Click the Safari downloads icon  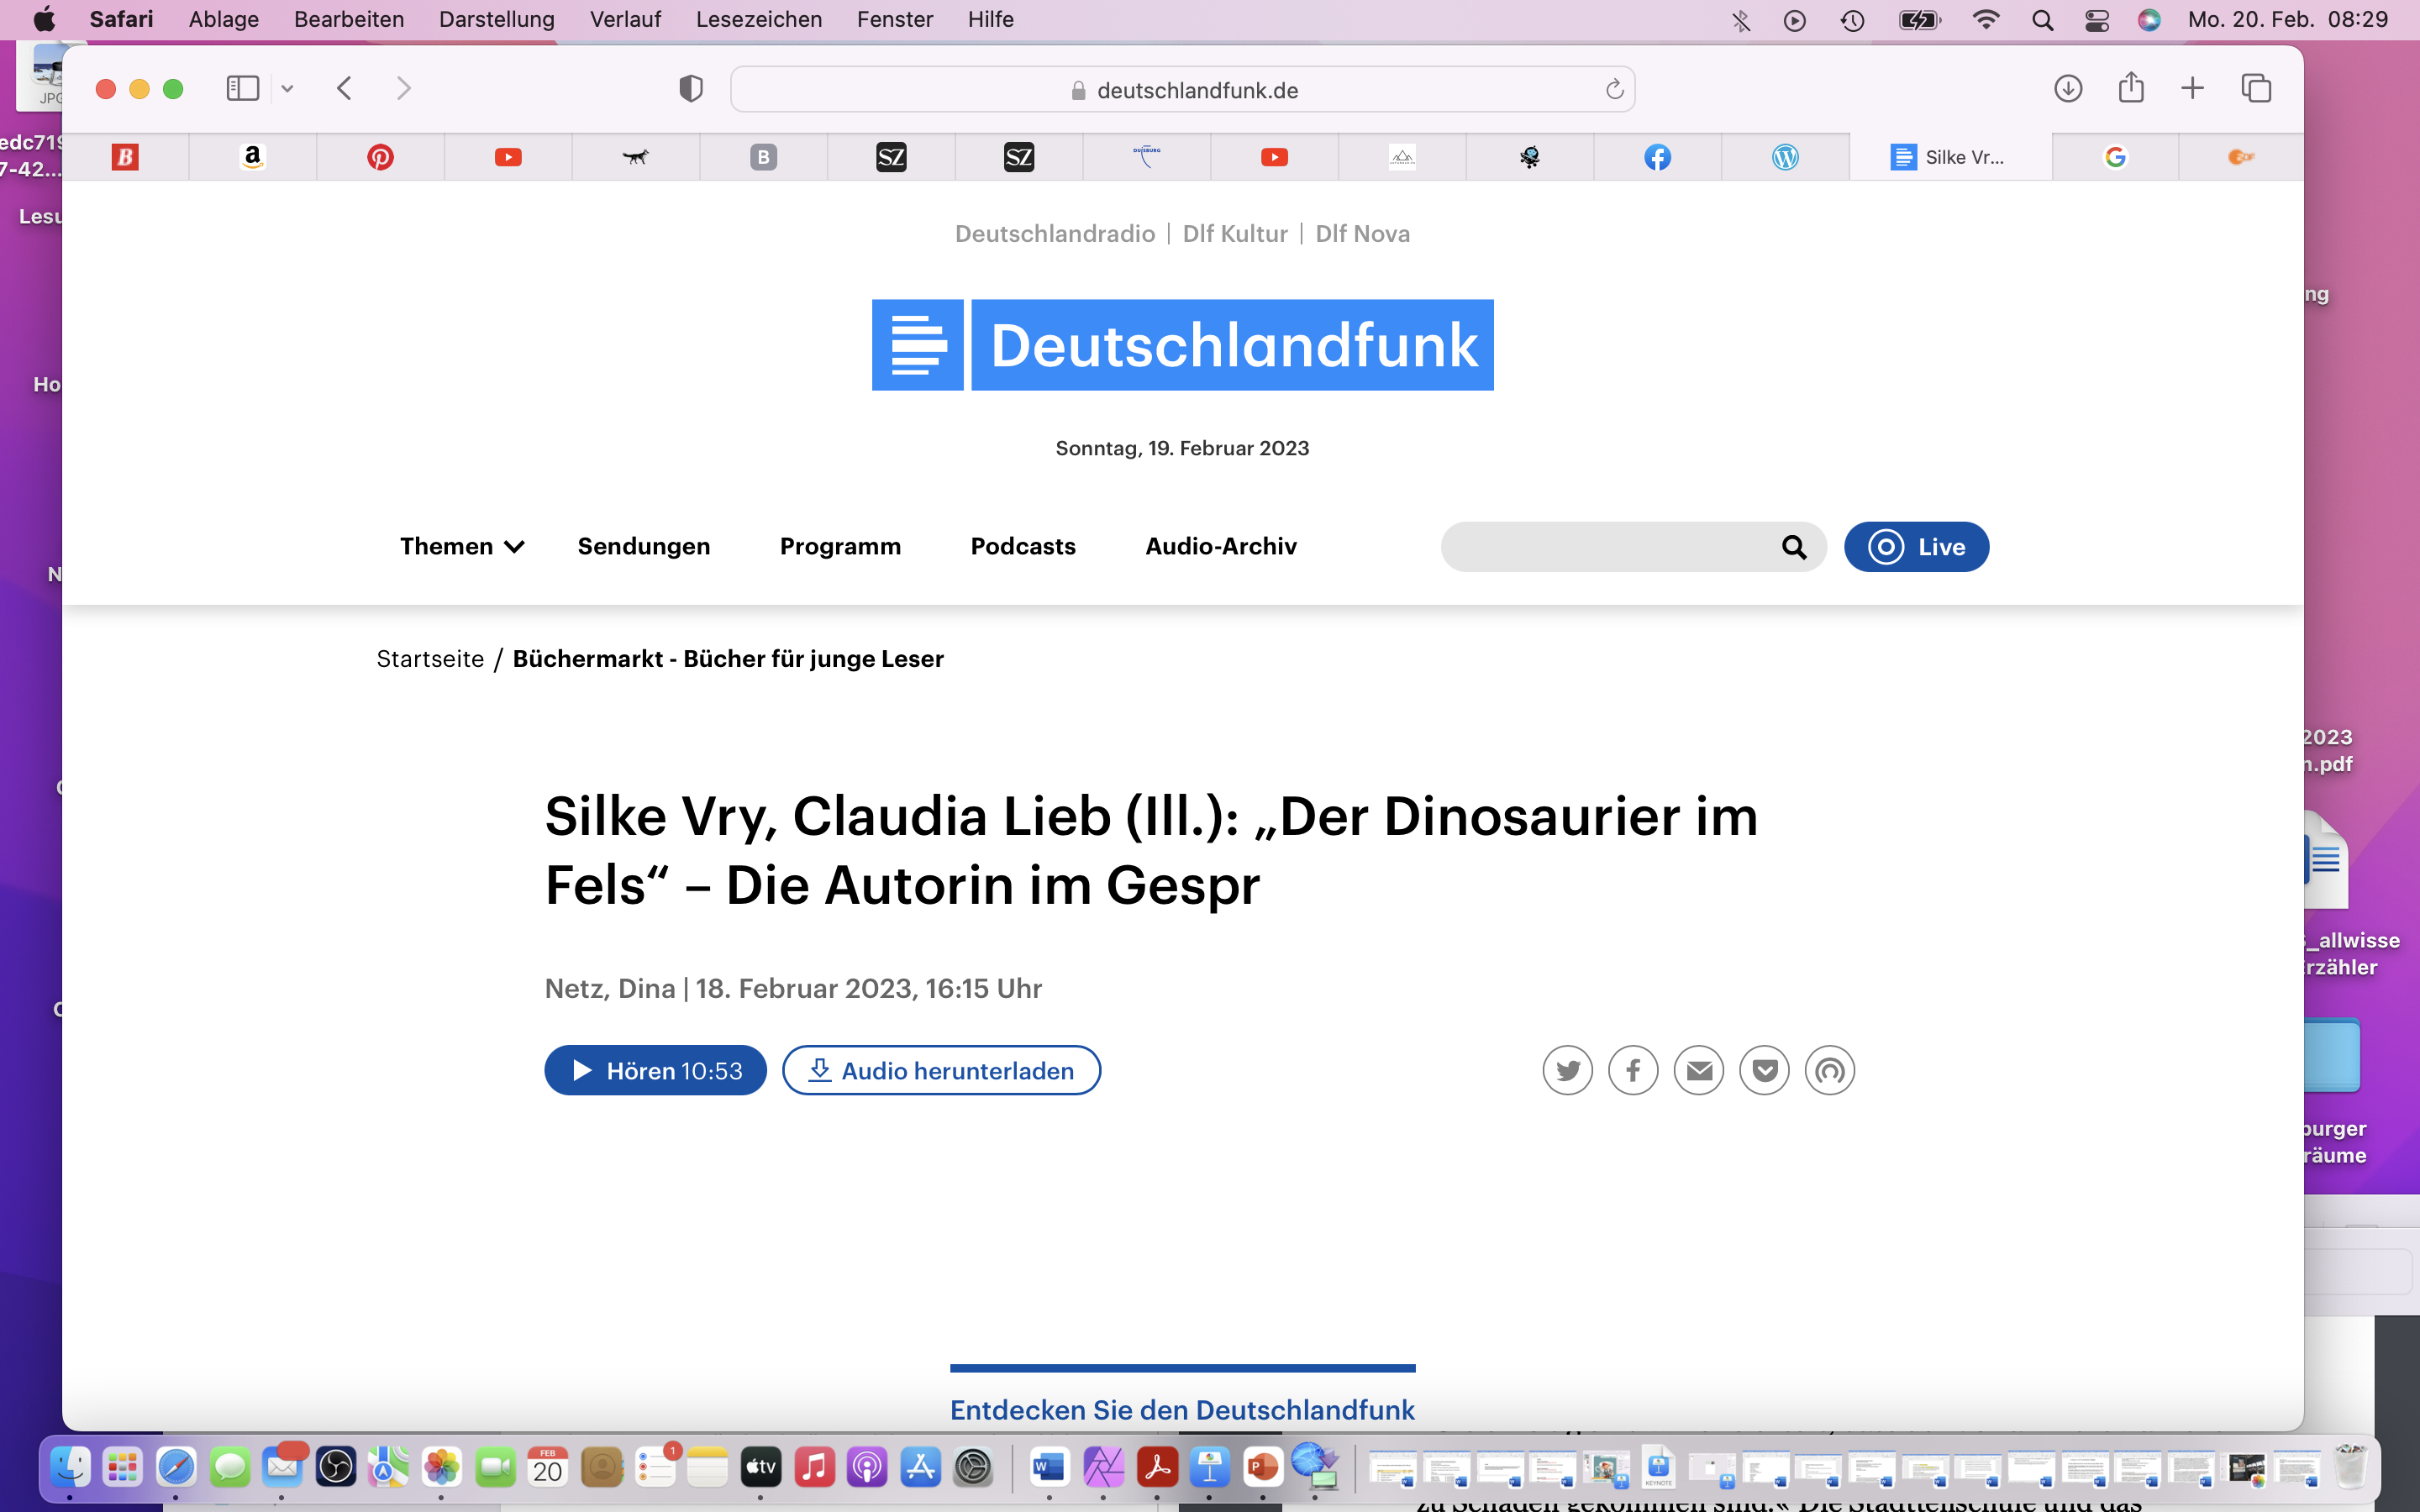click(x=2067, y=89)
